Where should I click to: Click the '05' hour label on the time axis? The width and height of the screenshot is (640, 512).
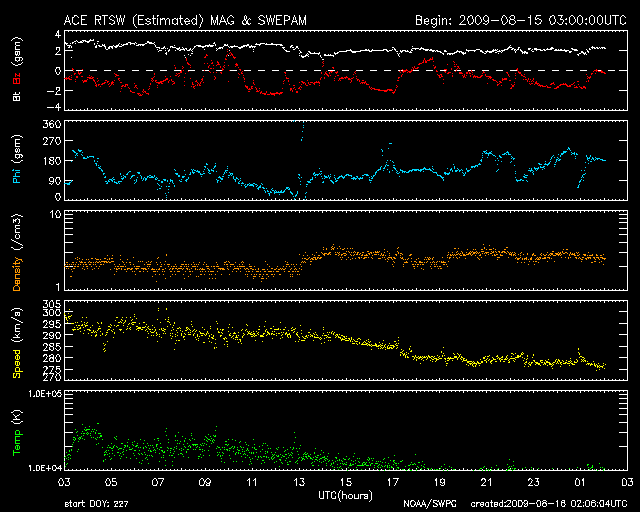[x=111, y=483]
